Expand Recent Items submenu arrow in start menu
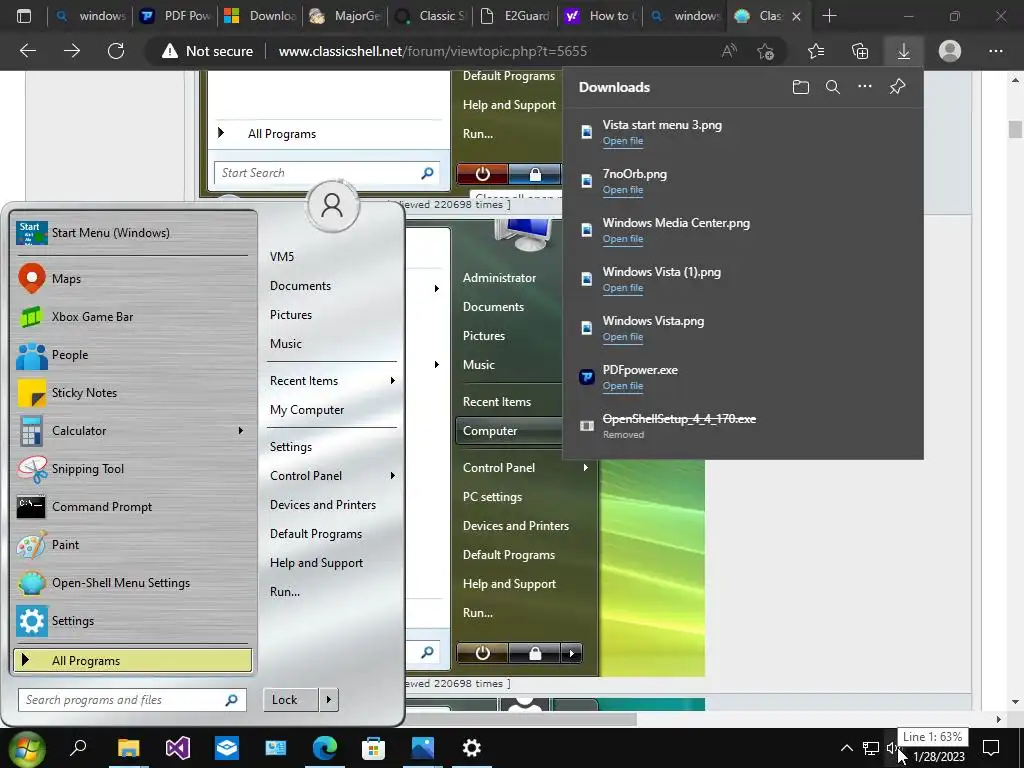 point(392,381)
